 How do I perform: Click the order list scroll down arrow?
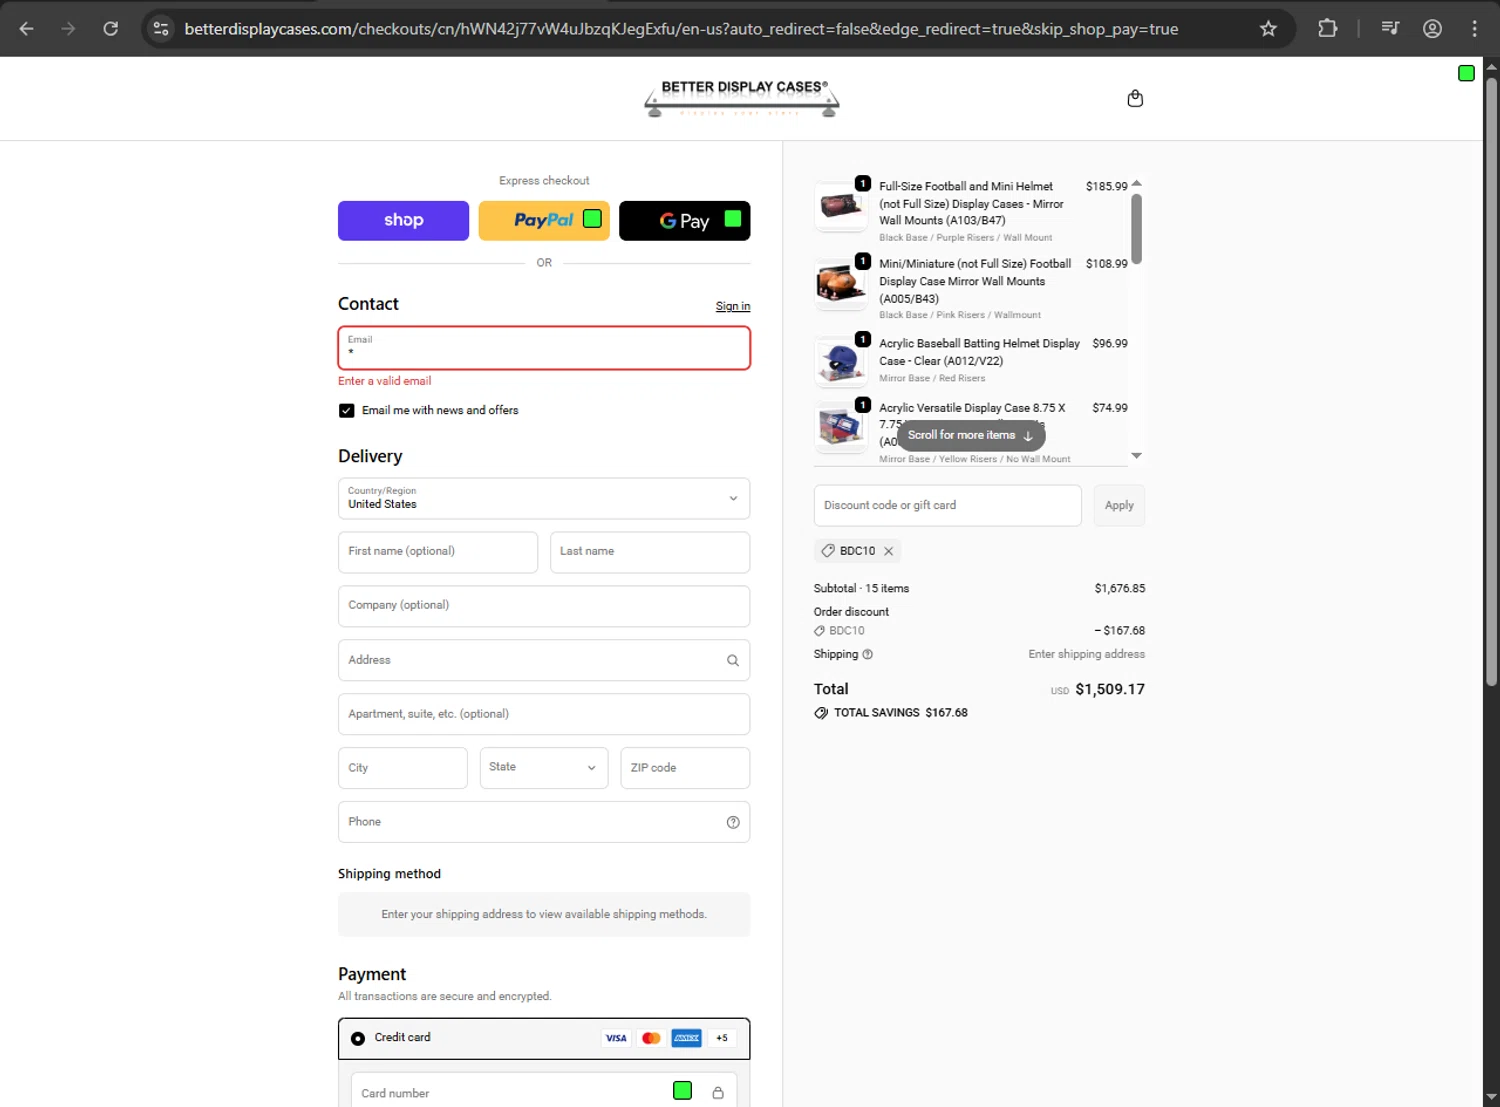click(1136, 456)
